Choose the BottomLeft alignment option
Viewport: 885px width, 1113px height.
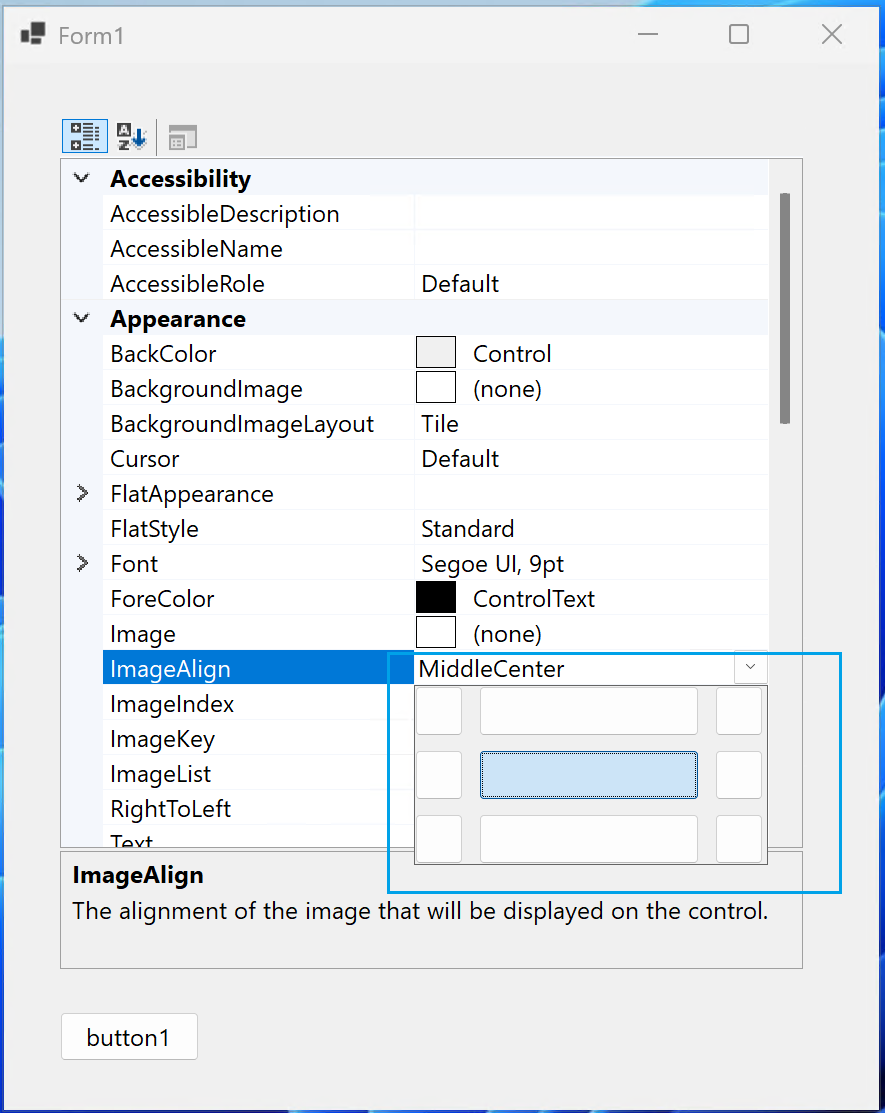pyautogui.click(x=439, y=839)
